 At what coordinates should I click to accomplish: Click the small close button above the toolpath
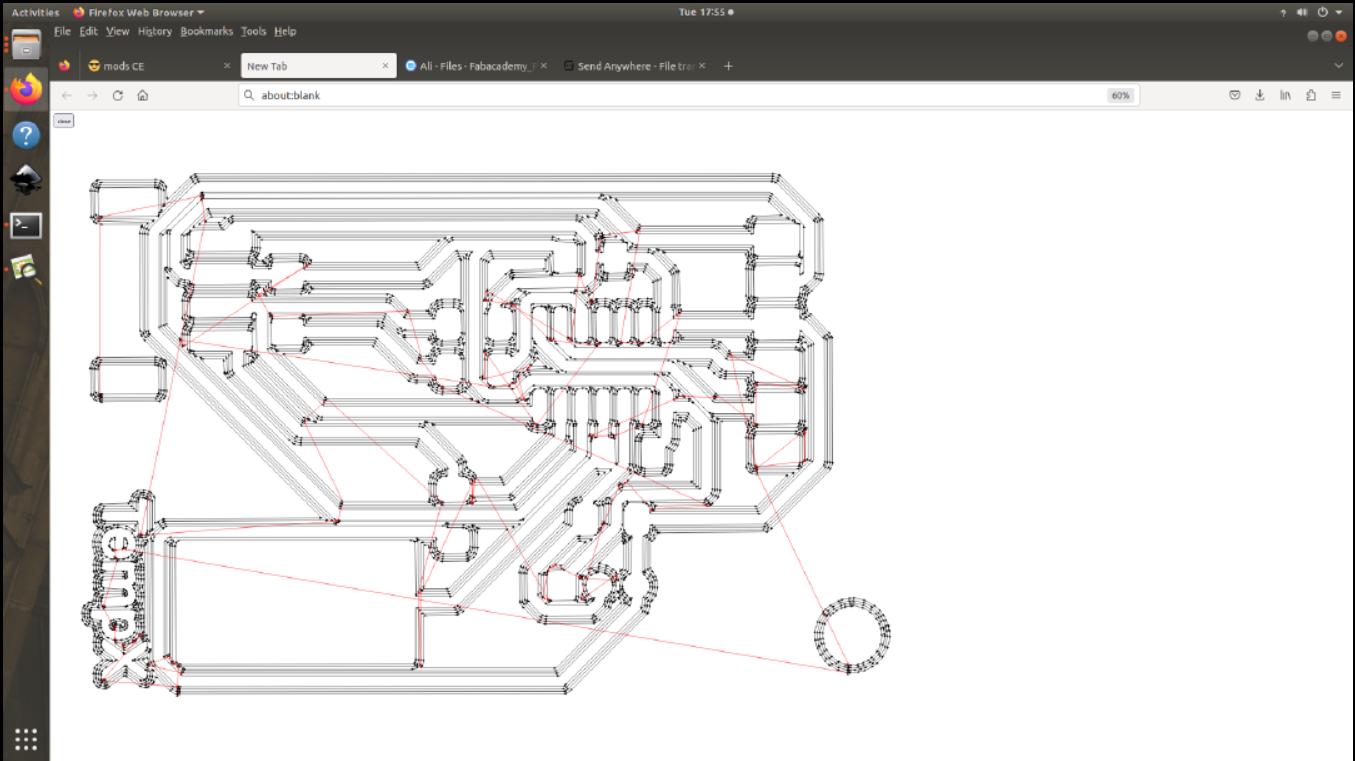(64, 121)
